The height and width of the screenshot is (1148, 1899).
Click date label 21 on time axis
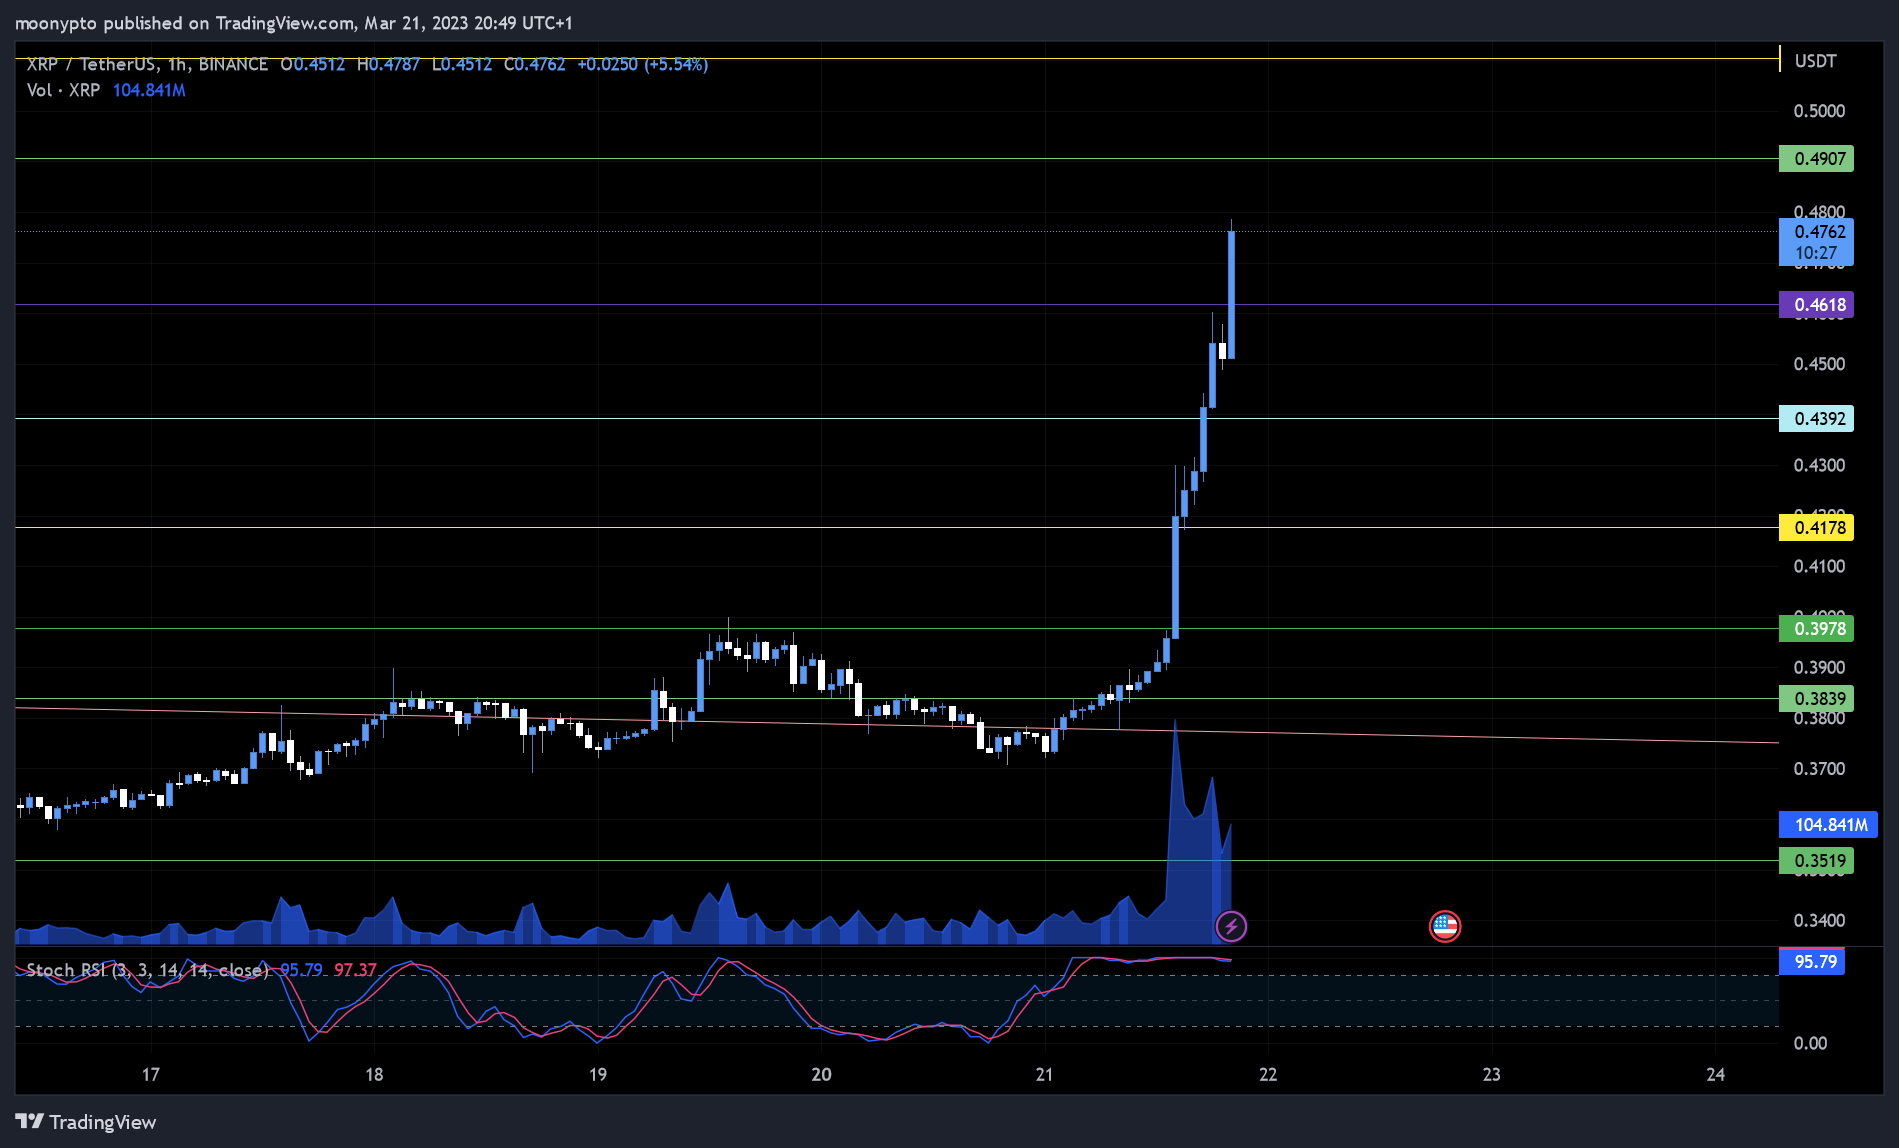point(1045,1074)
